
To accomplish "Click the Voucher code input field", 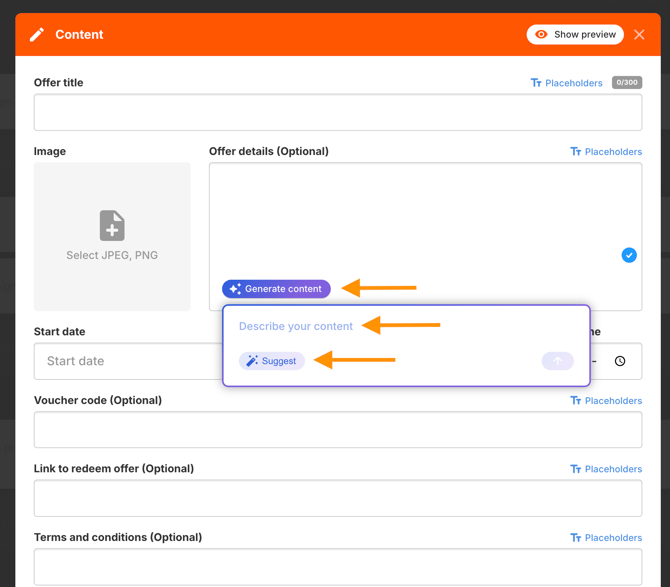I will click(337, 430).
